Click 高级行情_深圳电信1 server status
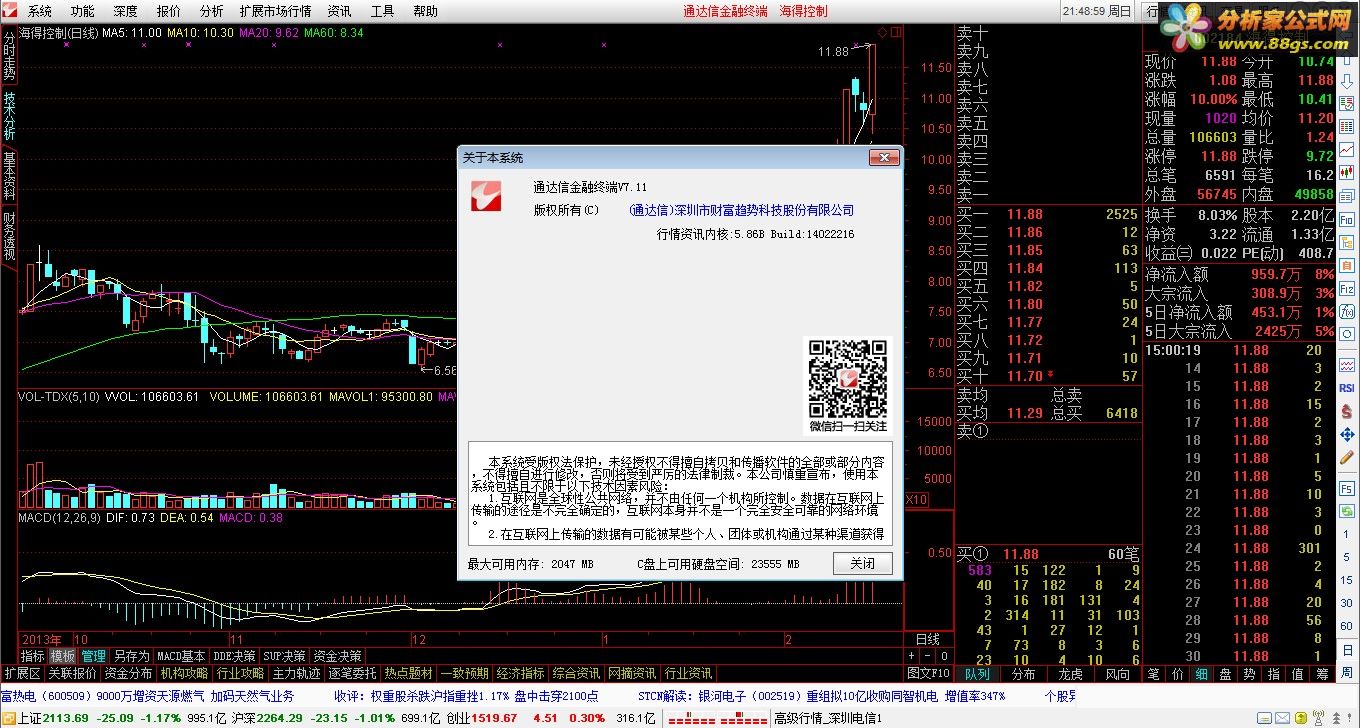This screenshot has width=1360, height=728. pos(828,718)
